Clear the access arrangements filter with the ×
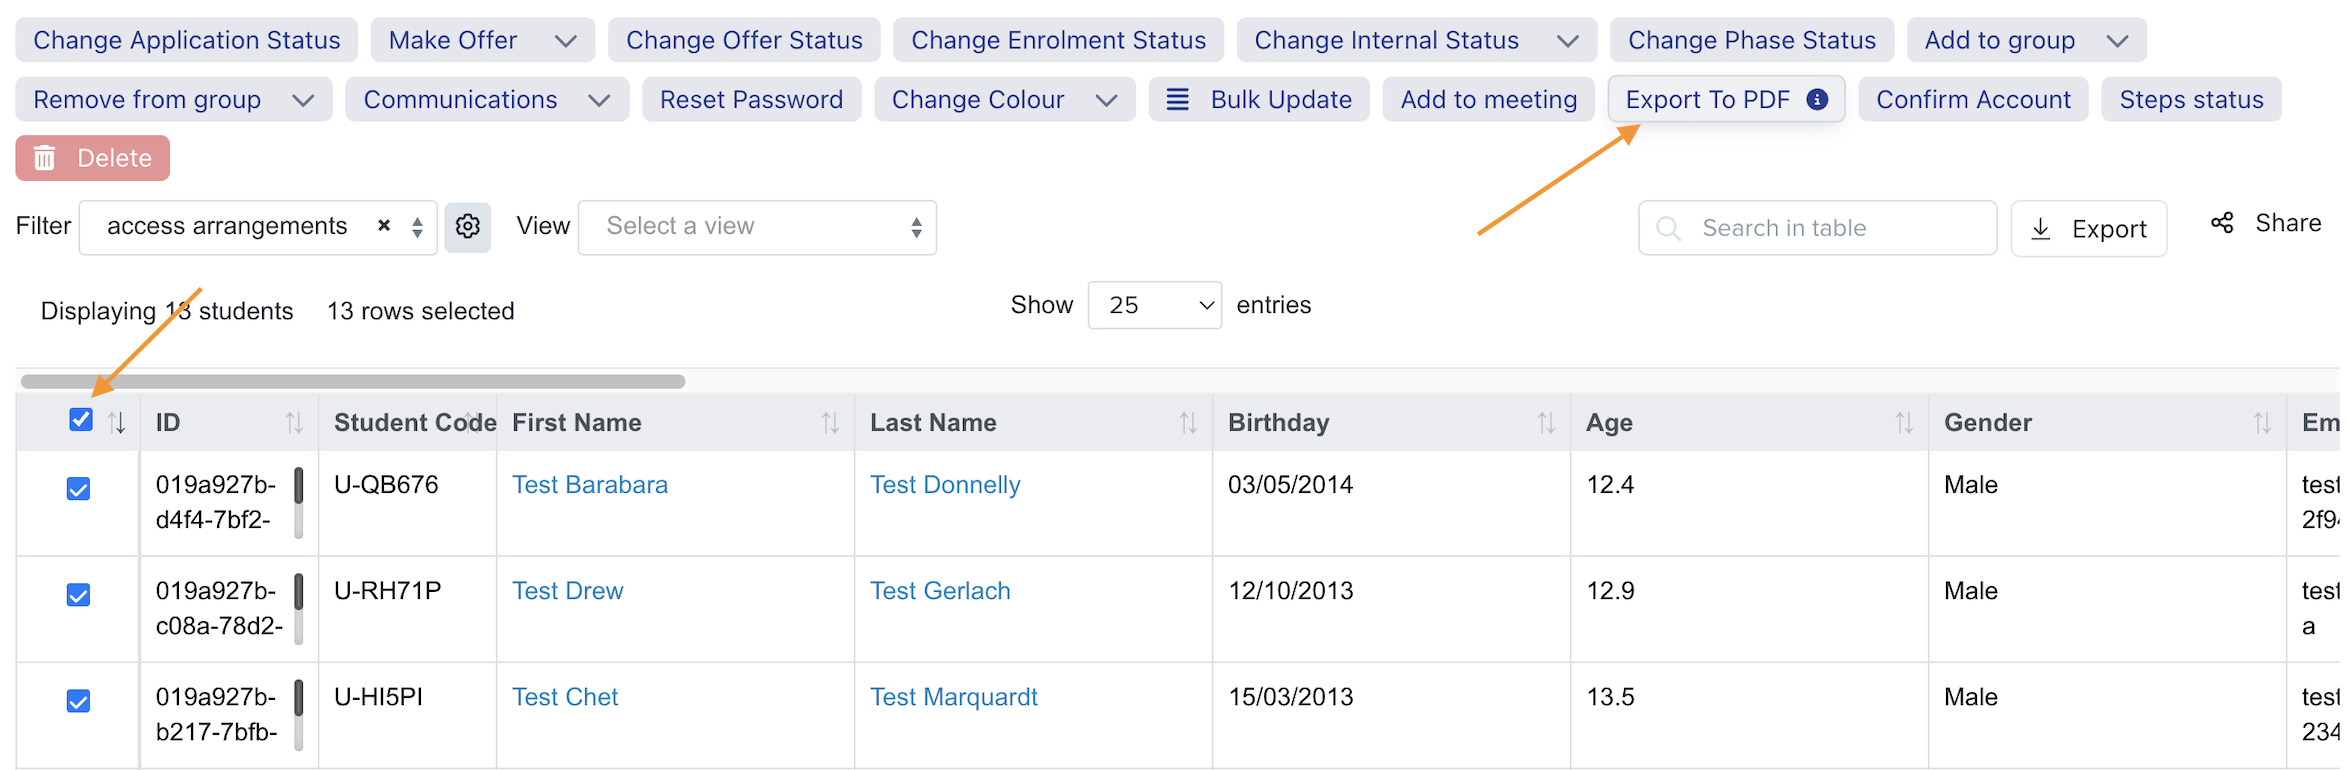The width and height of the screenshot is (2348, 770). click(383, 226)
